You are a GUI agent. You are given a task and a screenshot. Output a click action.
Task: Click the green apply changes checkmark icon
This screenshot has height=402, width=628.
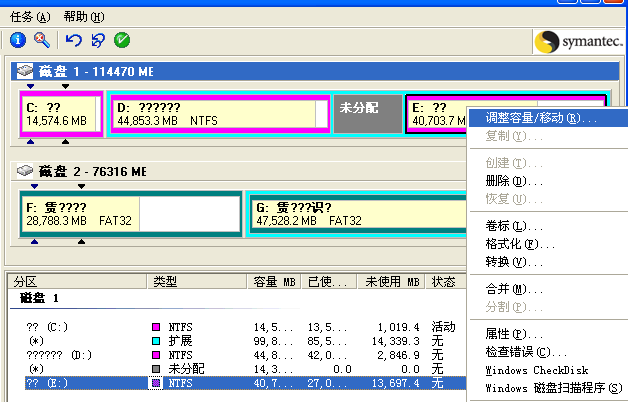tap(122, 40)
